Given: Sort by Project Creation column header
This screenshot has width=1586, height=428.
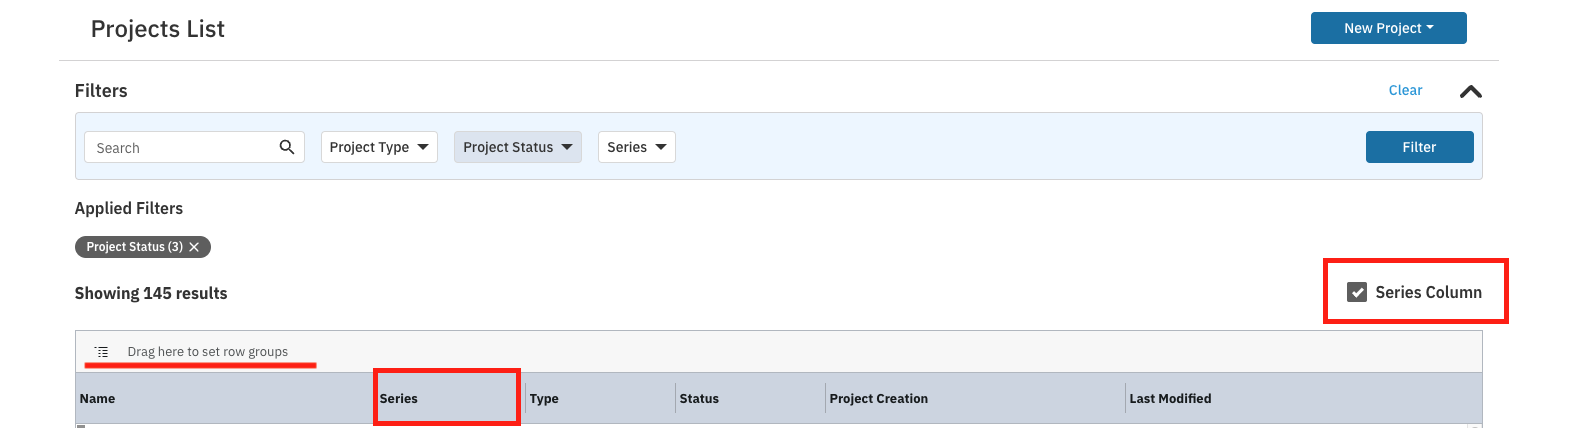Looking at the screenshot, I should (x=878, y=398).
